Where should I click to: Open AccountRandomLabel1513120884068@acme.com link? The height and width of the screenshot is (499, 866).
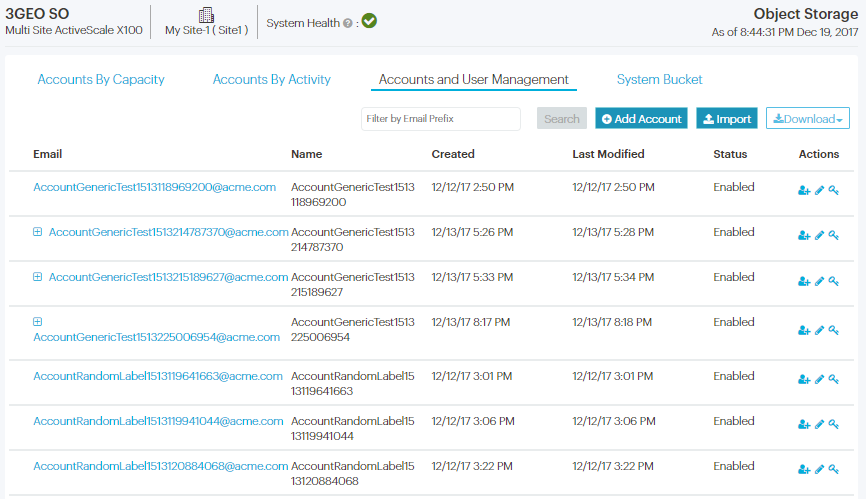pos(161,466)
